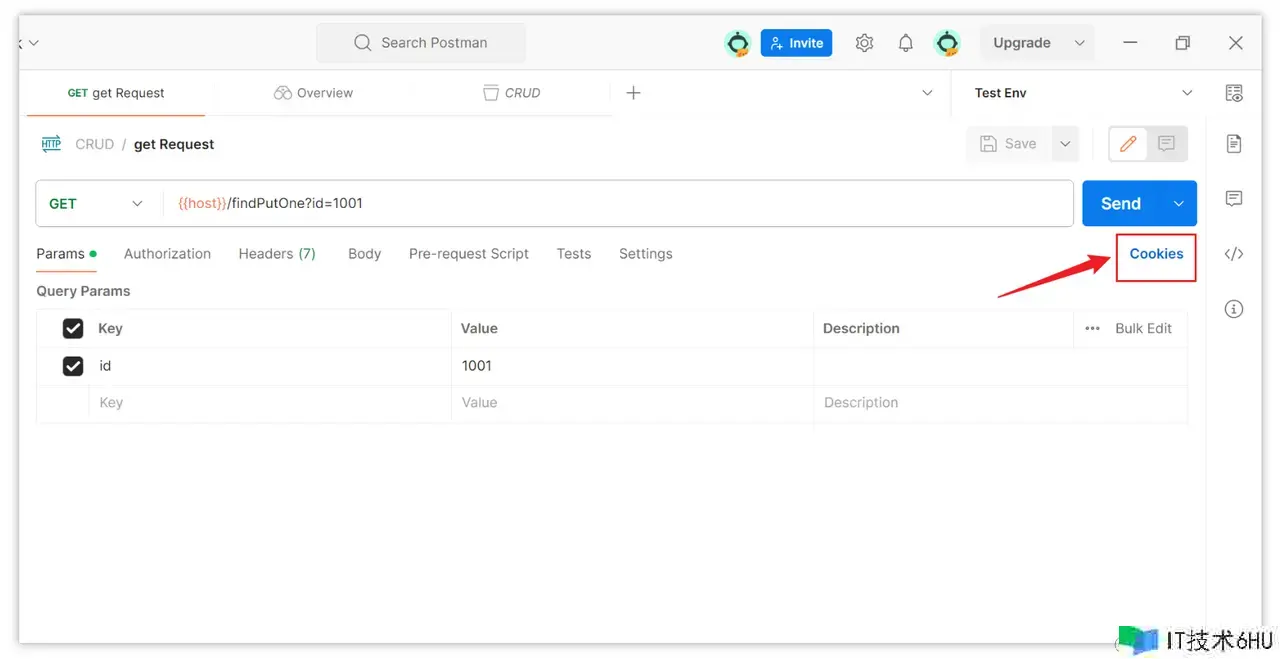
Task: Open the Headers (7) tab
Action: [x=277, y=254]
